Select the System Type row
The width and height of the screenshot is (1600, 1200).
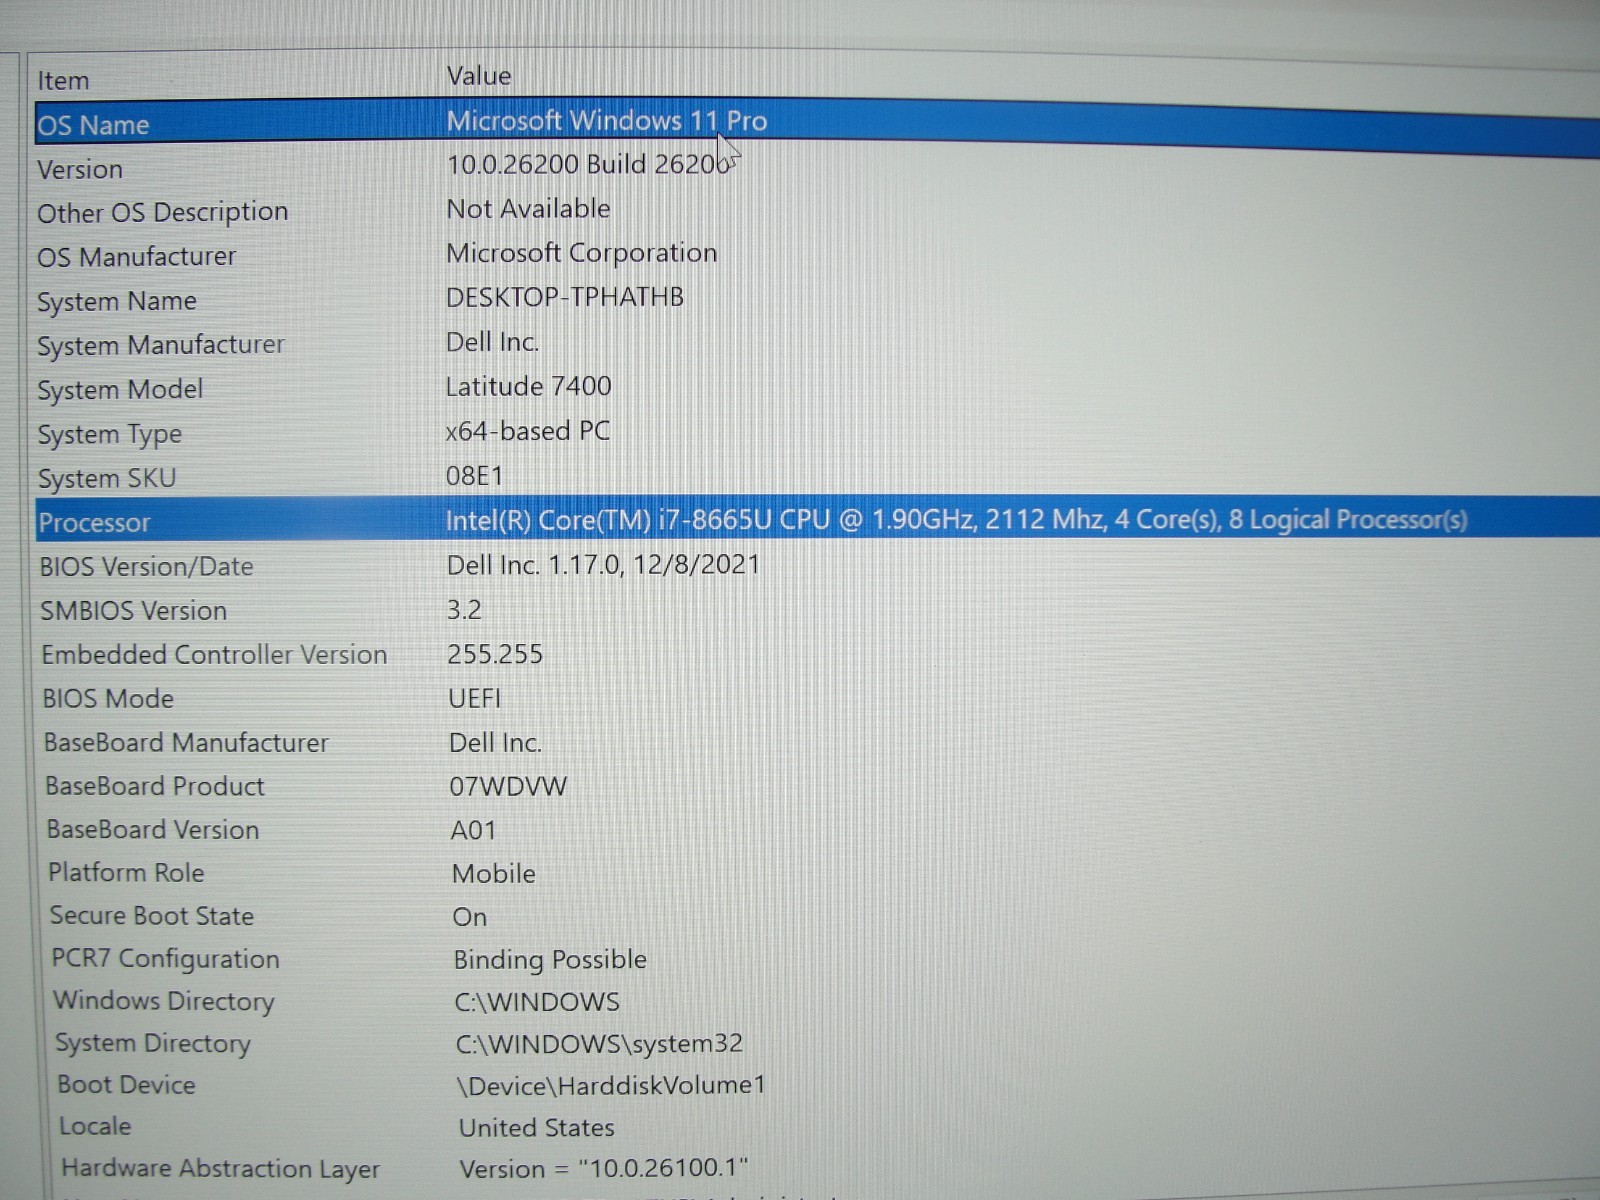[x=109, y=434]
